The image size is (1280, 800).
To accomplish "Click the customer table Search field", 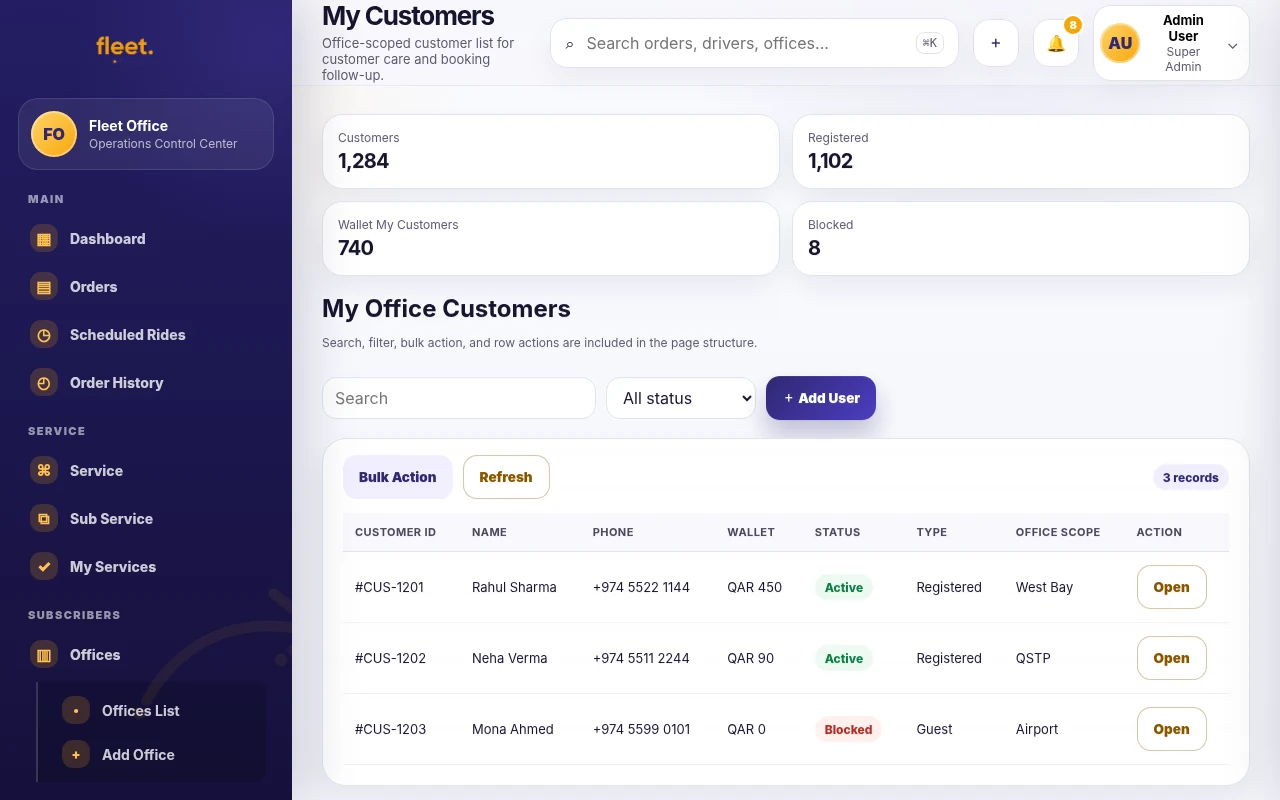I will 459,398.
